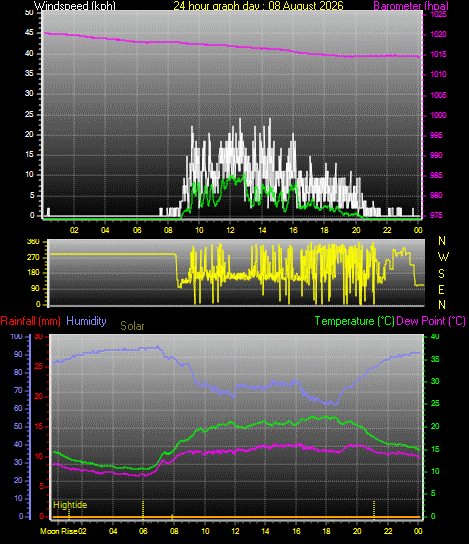The height and width of the screenshot is (544, 469).
Task: Select the "Temperature (°C)" legend label
Action: click(355, 321)
